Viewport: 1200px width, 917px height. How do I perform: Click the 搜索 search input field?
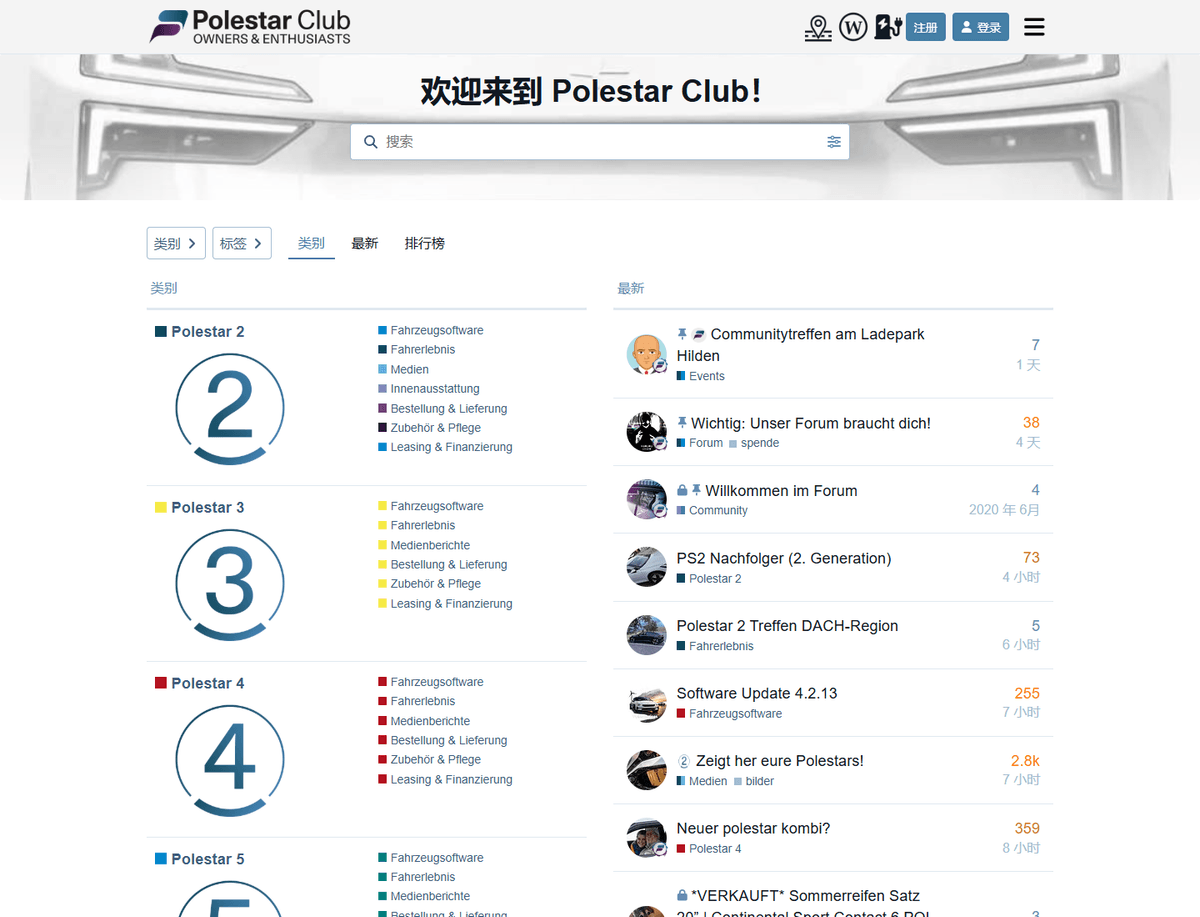coord(600,142)
